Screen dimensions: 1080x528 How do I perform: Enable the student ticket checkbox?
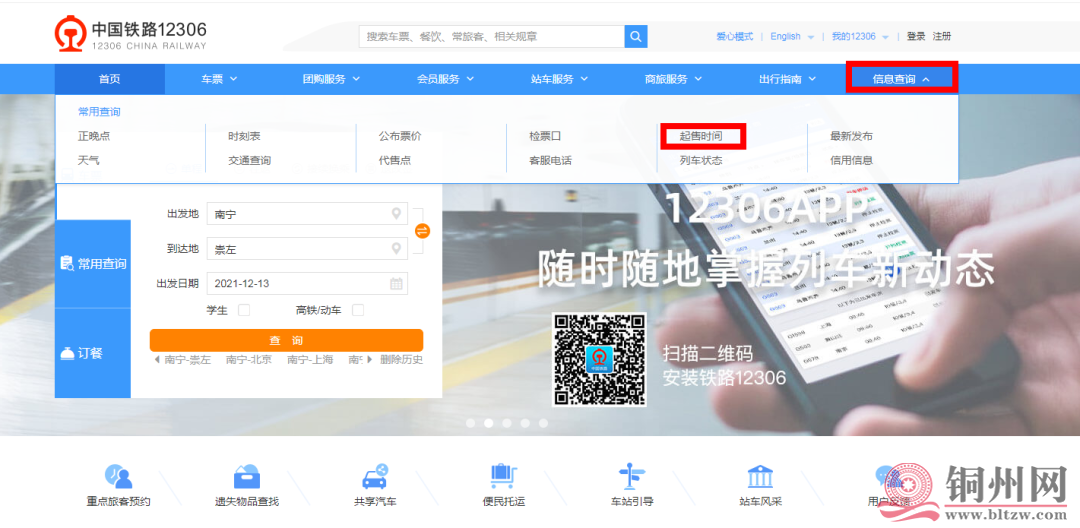click(x=244, y=310)
